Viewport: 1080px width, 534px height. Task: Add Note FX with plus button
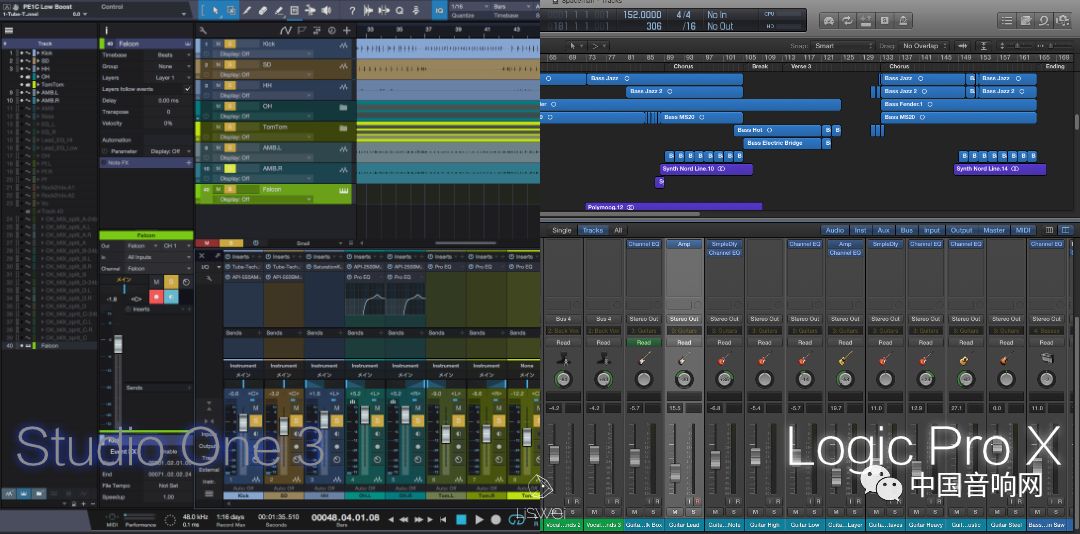[188, 163]
